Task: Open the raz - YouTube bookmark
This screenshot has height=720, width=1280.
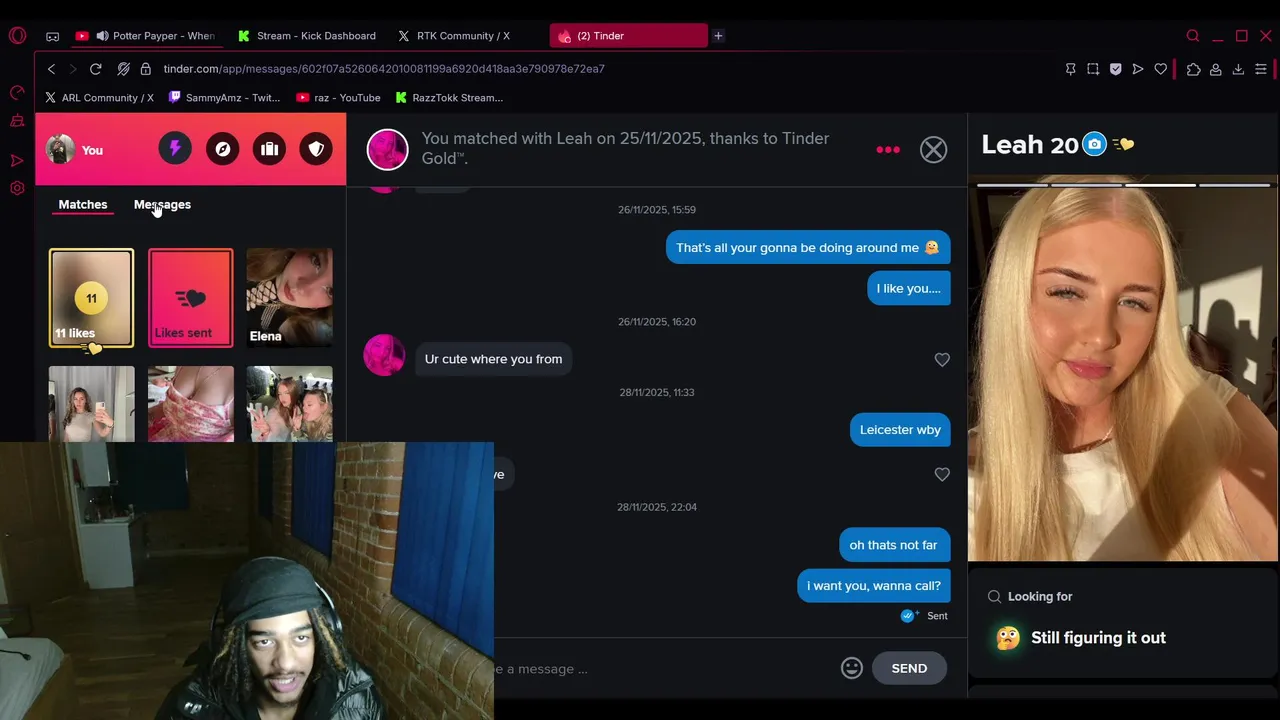Action: pos(338,98)
